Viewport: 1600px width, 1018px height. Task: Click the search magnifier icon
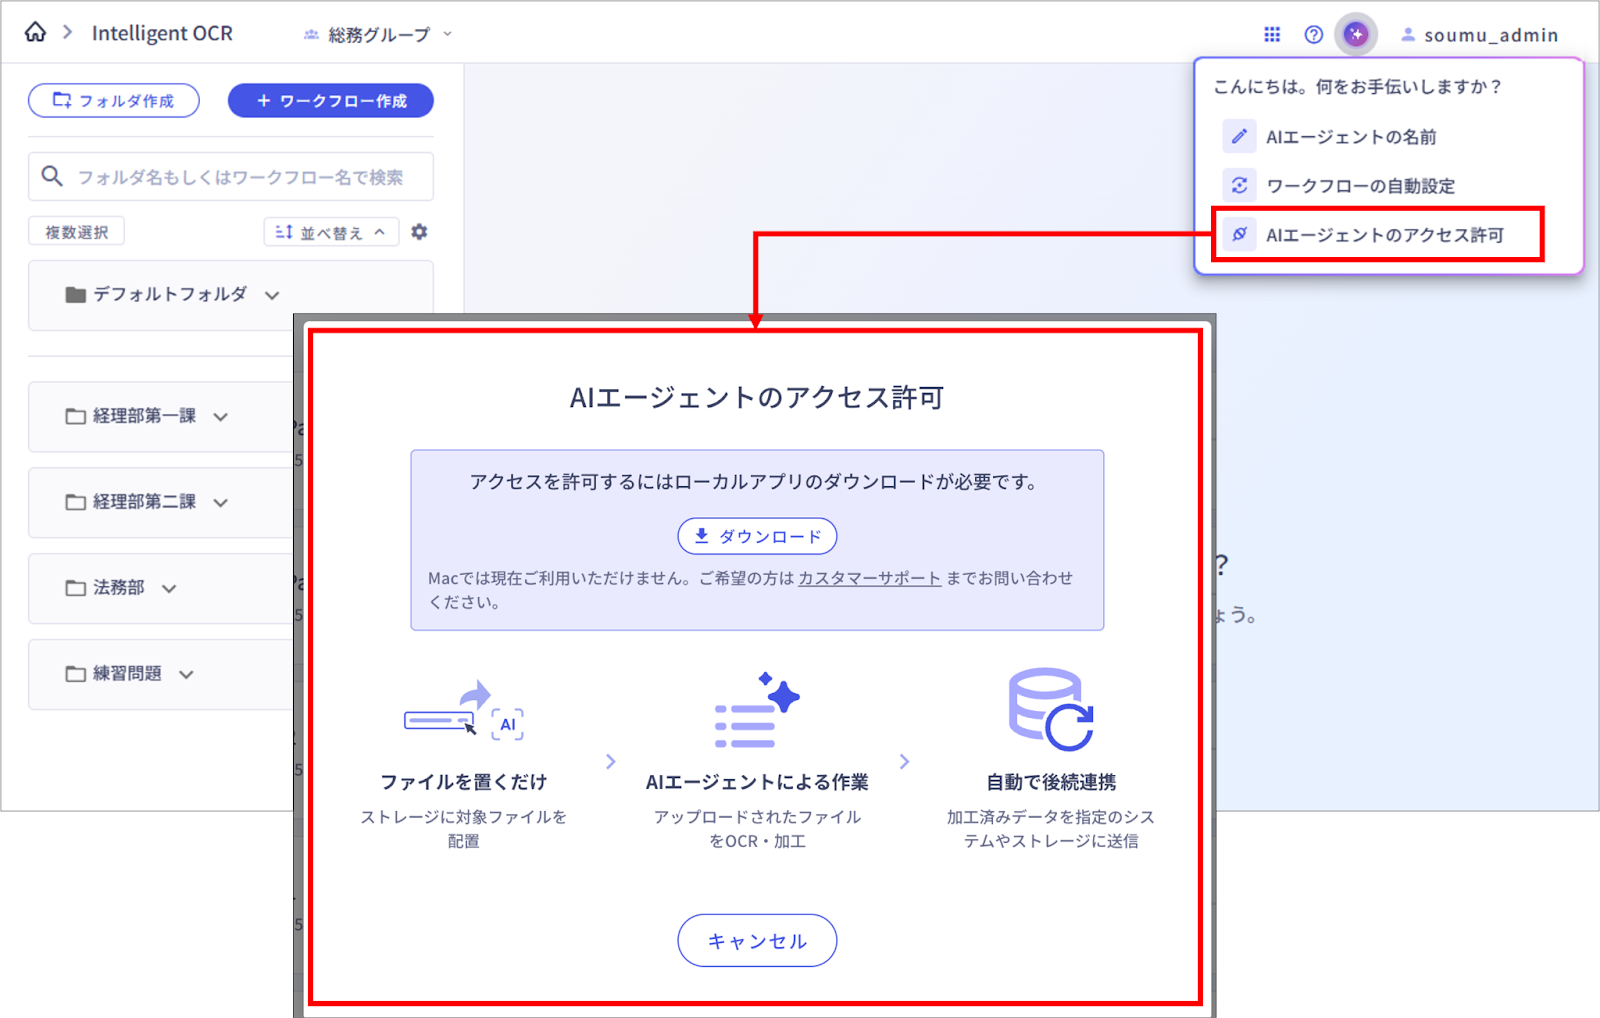click(52, 177)
